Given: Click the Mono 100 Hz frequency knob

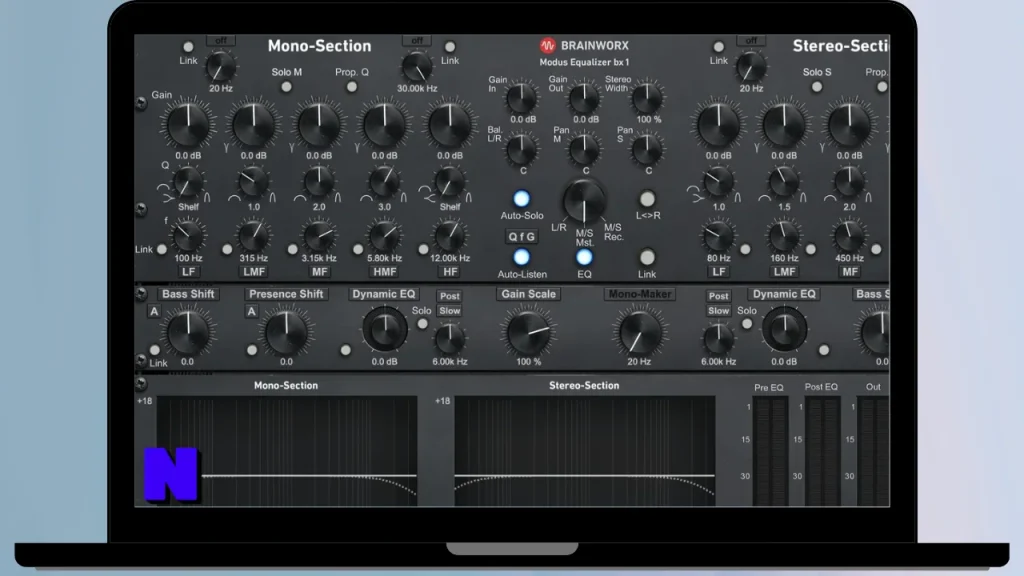Looking at the screenshot, I should point(188,236).
